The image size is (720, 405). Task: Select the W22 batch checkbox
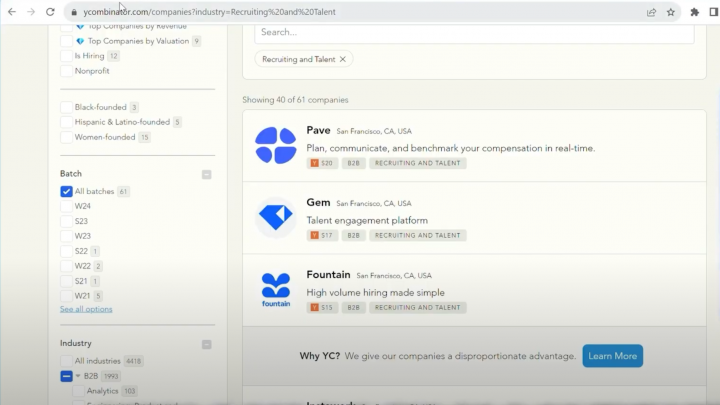[66, 266]
